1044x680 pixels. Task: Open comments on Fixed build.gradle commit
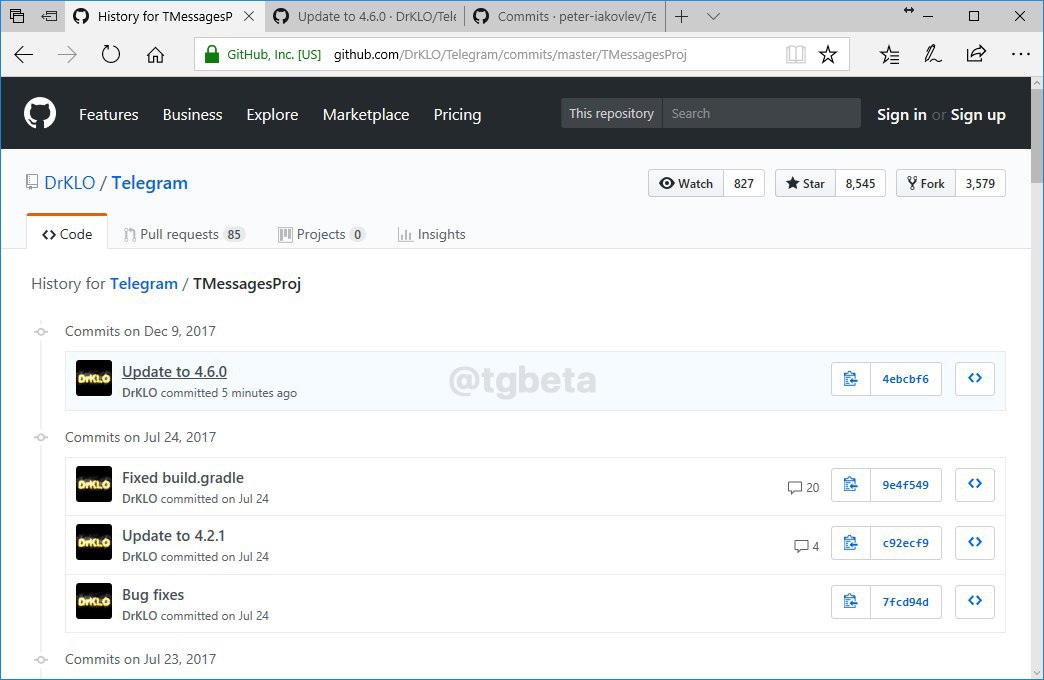(x=803, y=487)
